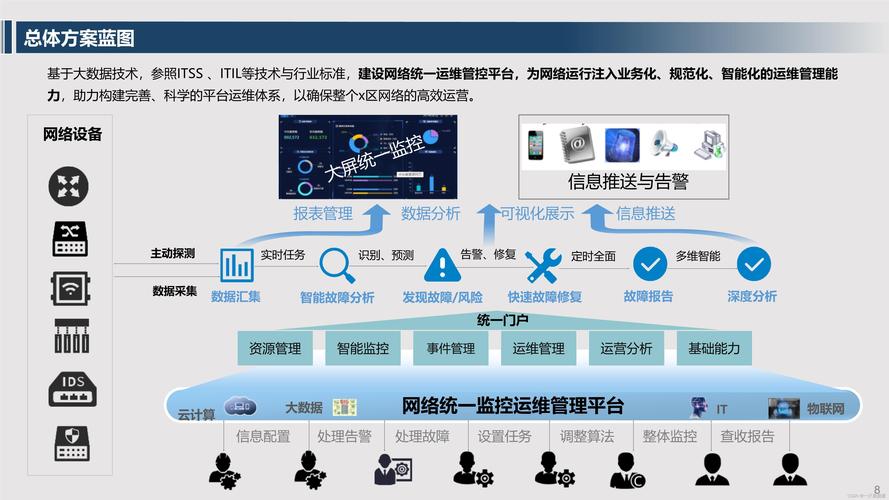Select the 实时任务 label
Viewport: 889px width, 500px height.
click(283, 255)
